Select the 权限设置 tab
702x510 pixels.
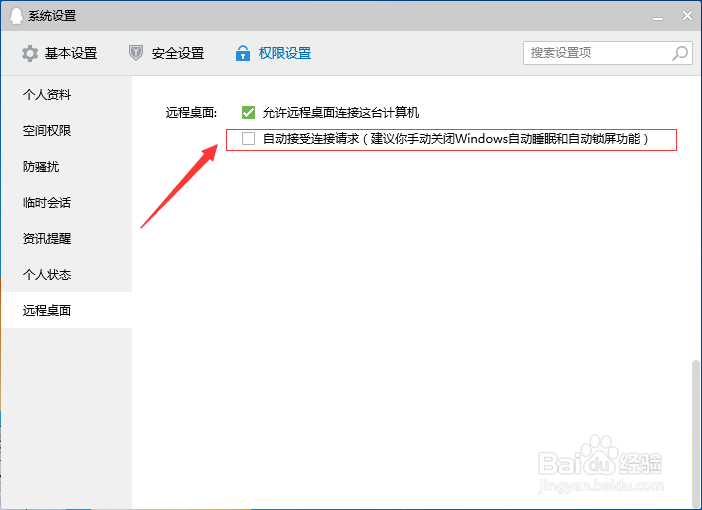tap(273, 53)
